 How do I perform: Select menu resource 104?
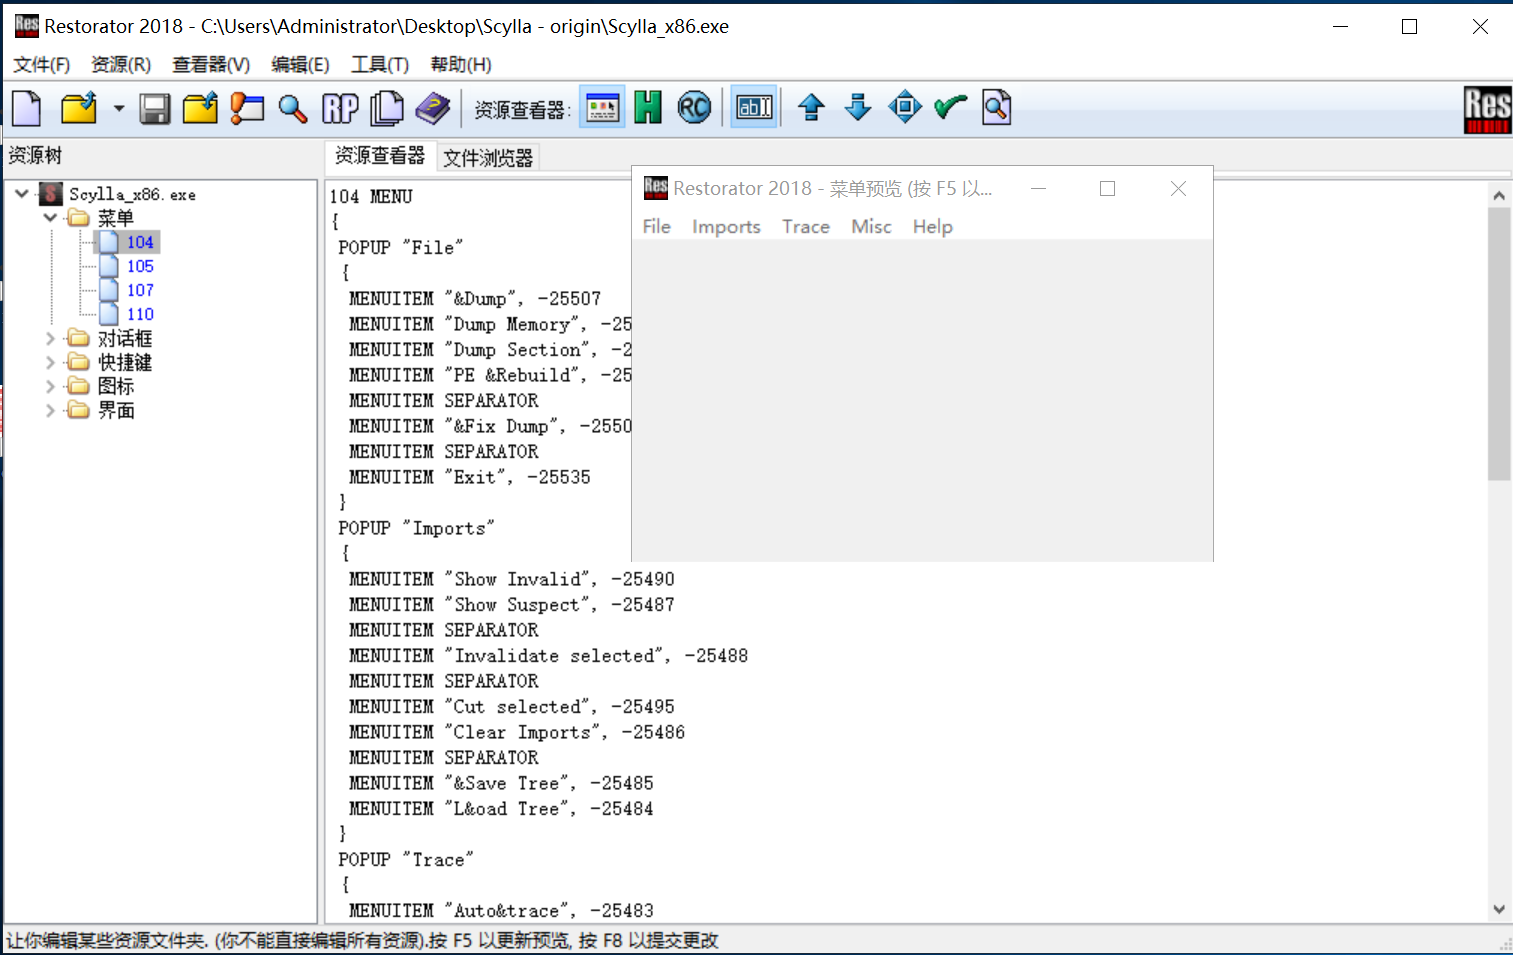tap(140, 242)
